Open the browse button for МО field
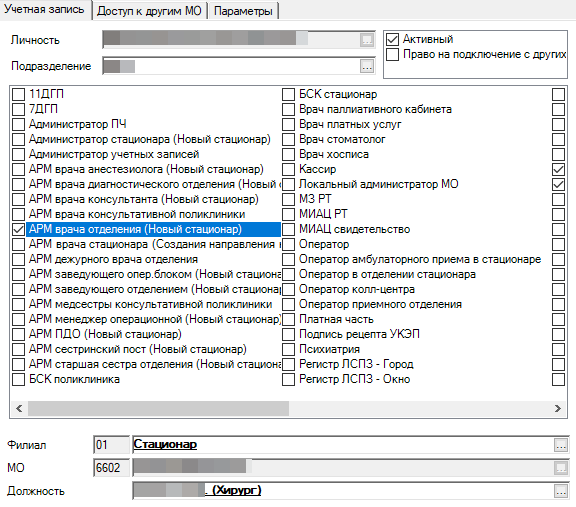 pos(561,468)
